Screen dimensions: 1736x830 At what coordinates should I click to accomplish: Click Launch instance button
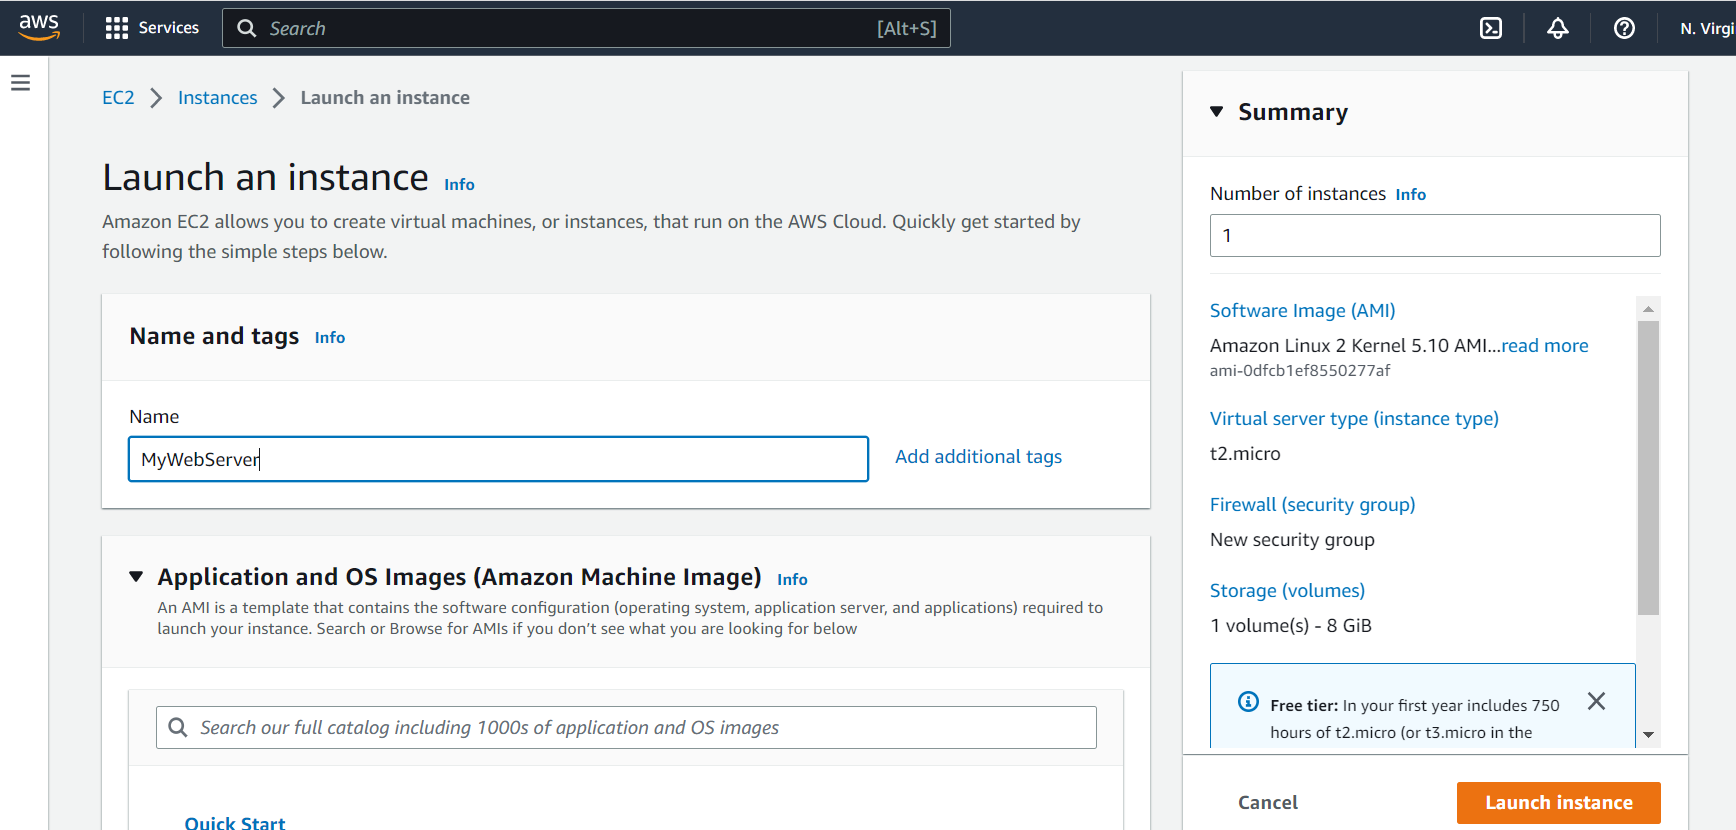tap(1558, 803)
